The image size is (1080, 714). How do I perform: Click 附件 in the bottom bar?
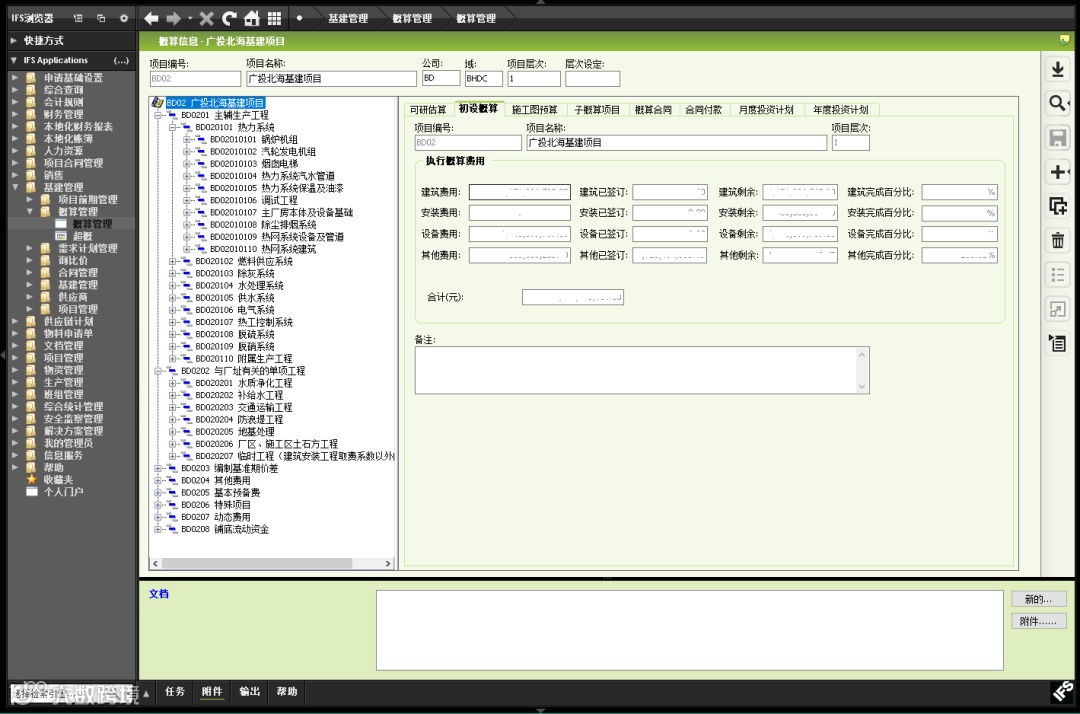(x=212, y=691)
